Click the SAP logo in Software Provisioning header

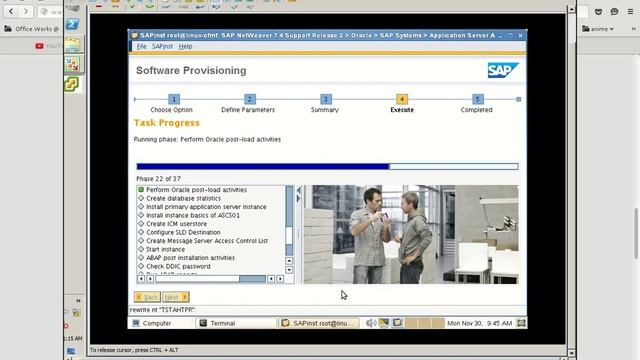tap(503, 70)
